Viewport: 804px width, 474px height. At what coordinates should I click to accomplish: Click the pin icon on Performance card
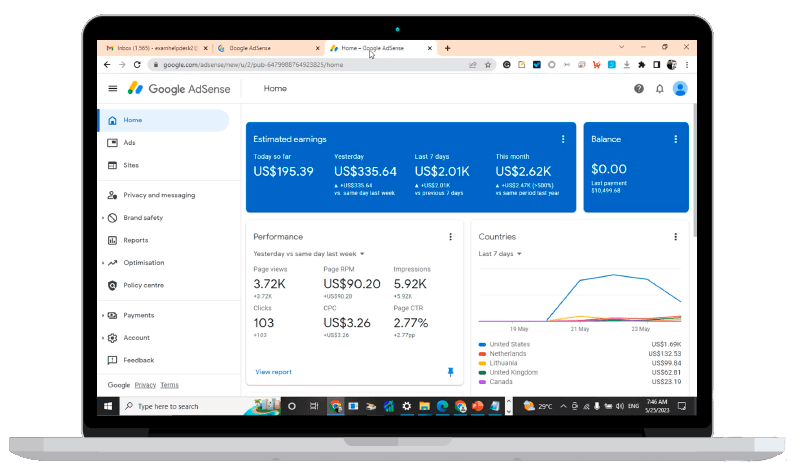click(x=450, y=371)
